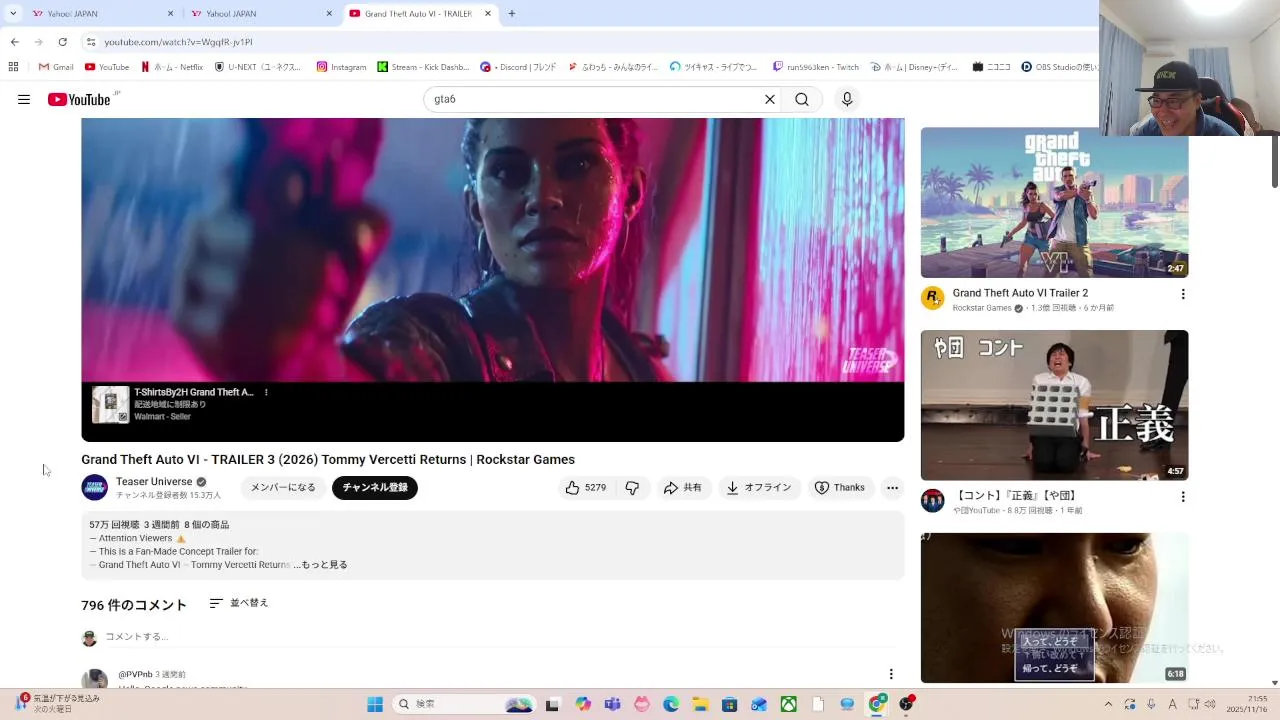This screenshot has width=1280, height=720.
Task: Go to the YouTube home logo
Action: tap(78, 99)
